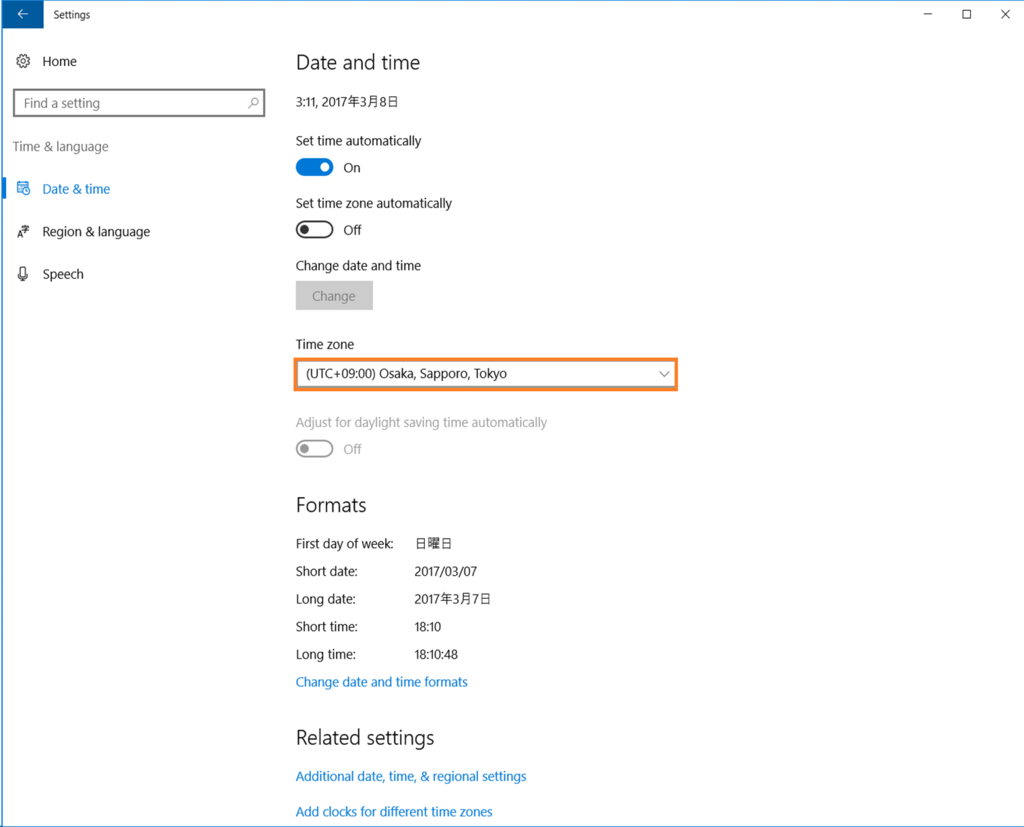The width and height of the screenshot is (1024, 827).
Task: Toggle the daylight saving time switch
Action: [314, 449]
